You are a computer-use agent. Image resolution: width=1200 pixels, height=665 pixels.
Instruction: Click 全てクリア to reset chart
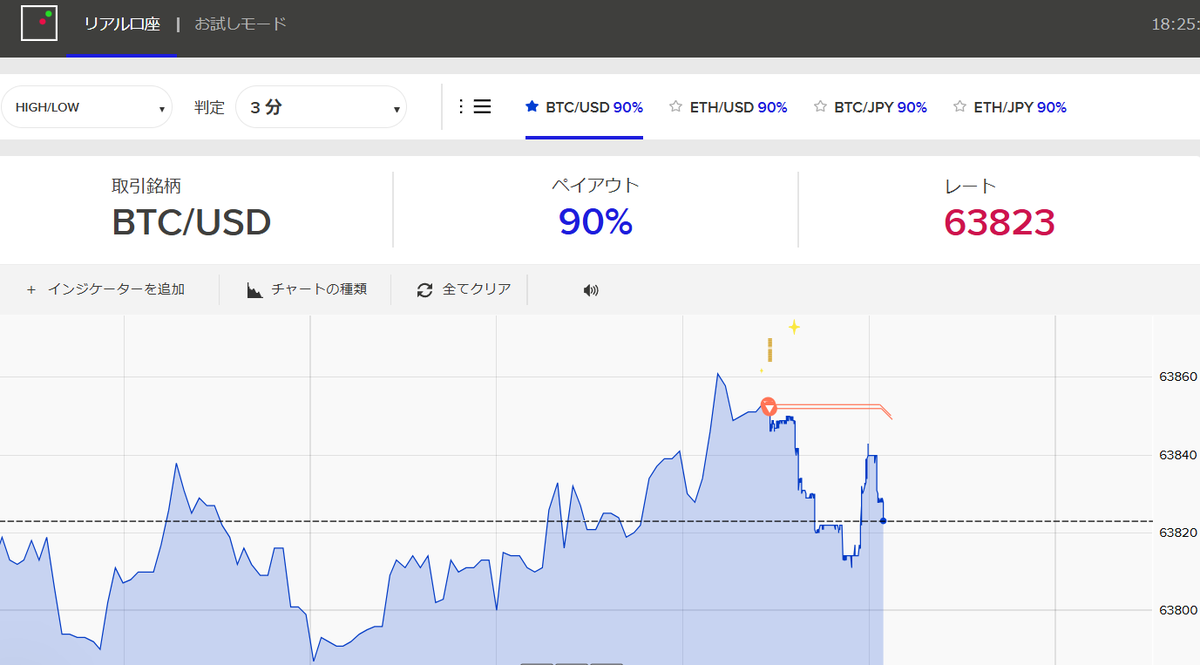click(x=463, y=289)
